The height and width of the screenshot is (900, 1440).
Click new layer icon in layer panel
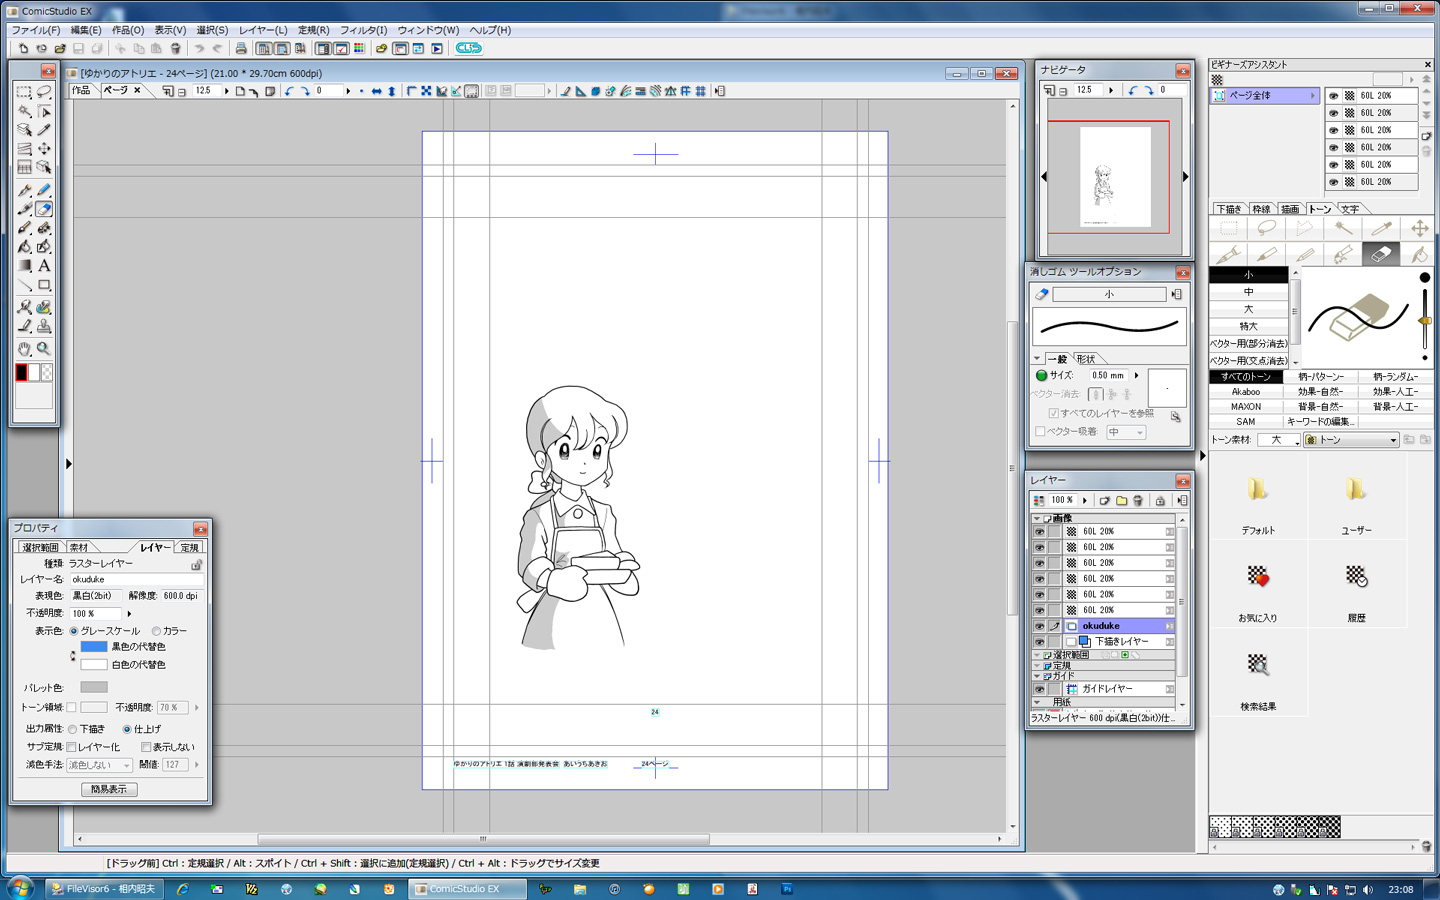coord(1104,500)
